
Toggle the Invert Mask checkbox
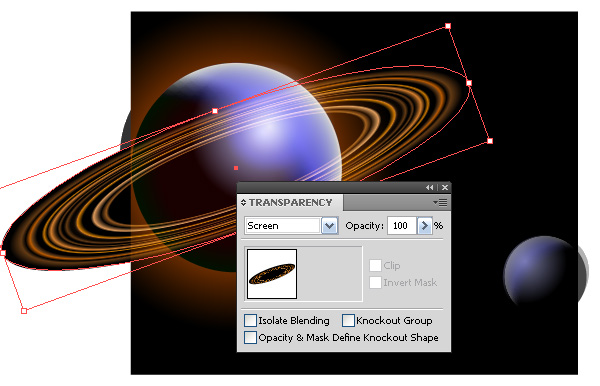coord(375,283)
